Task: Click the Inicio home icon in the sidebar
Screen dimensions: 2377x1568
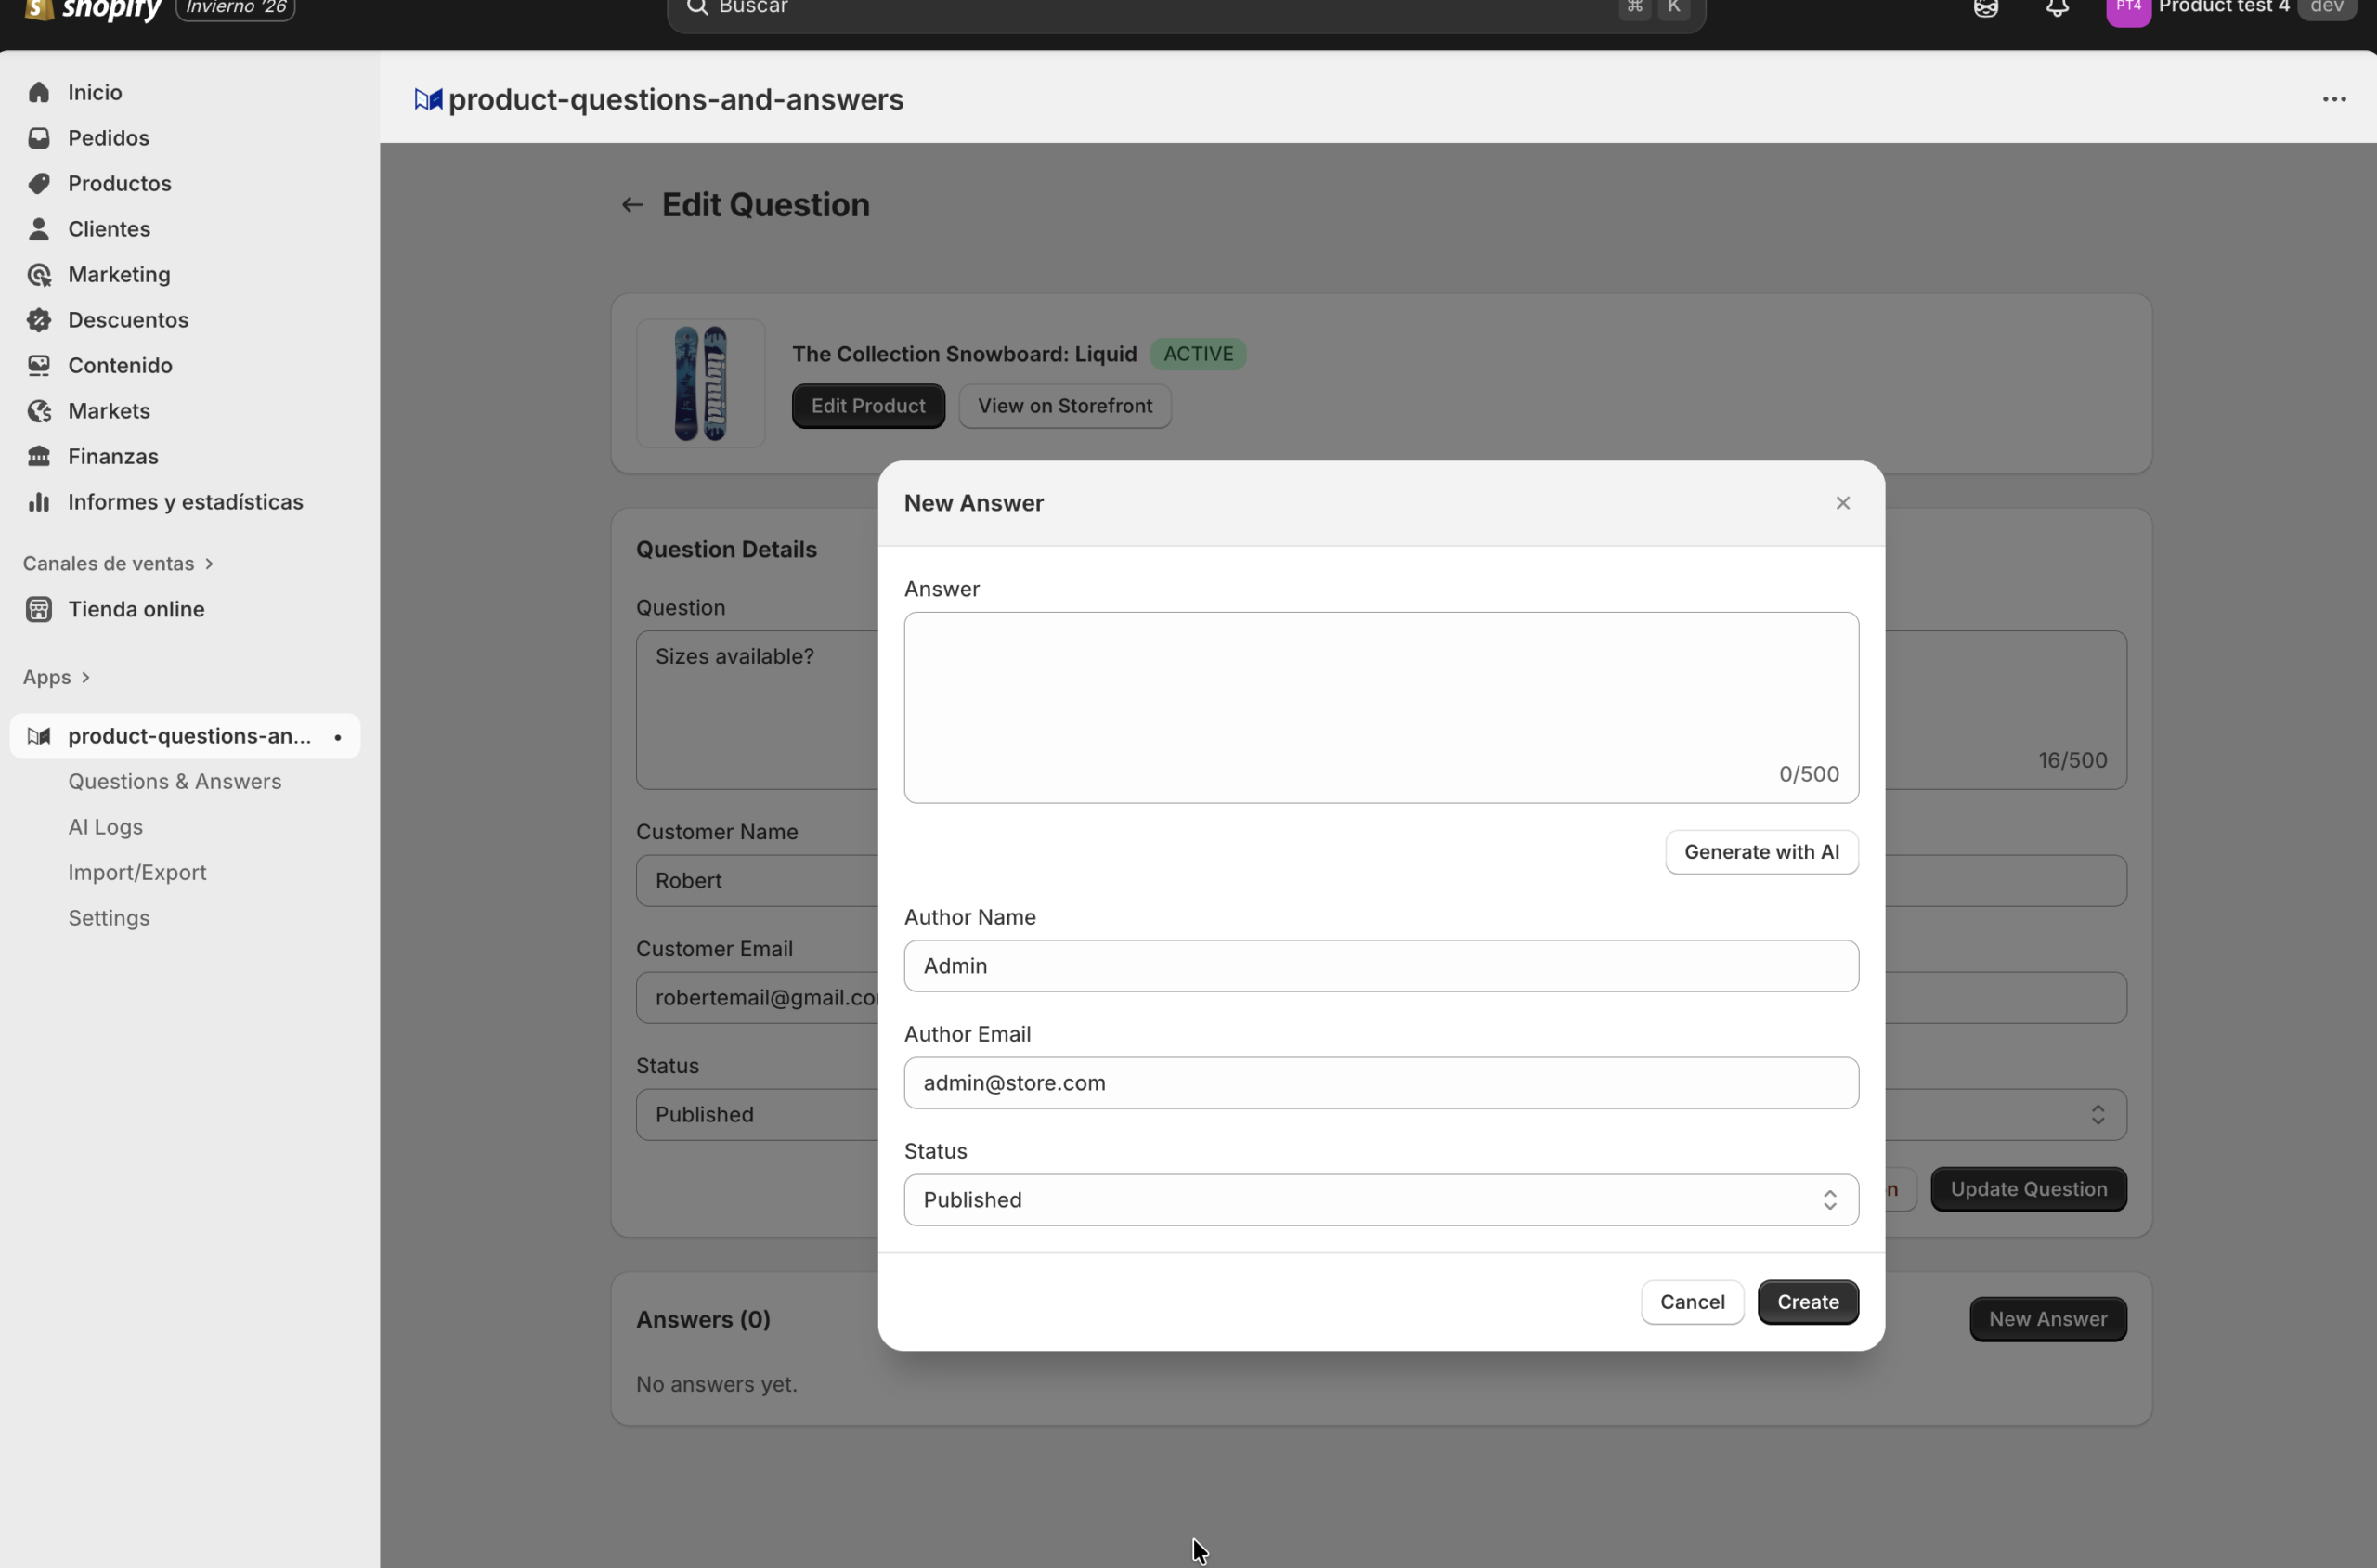Action: point(39,92)
